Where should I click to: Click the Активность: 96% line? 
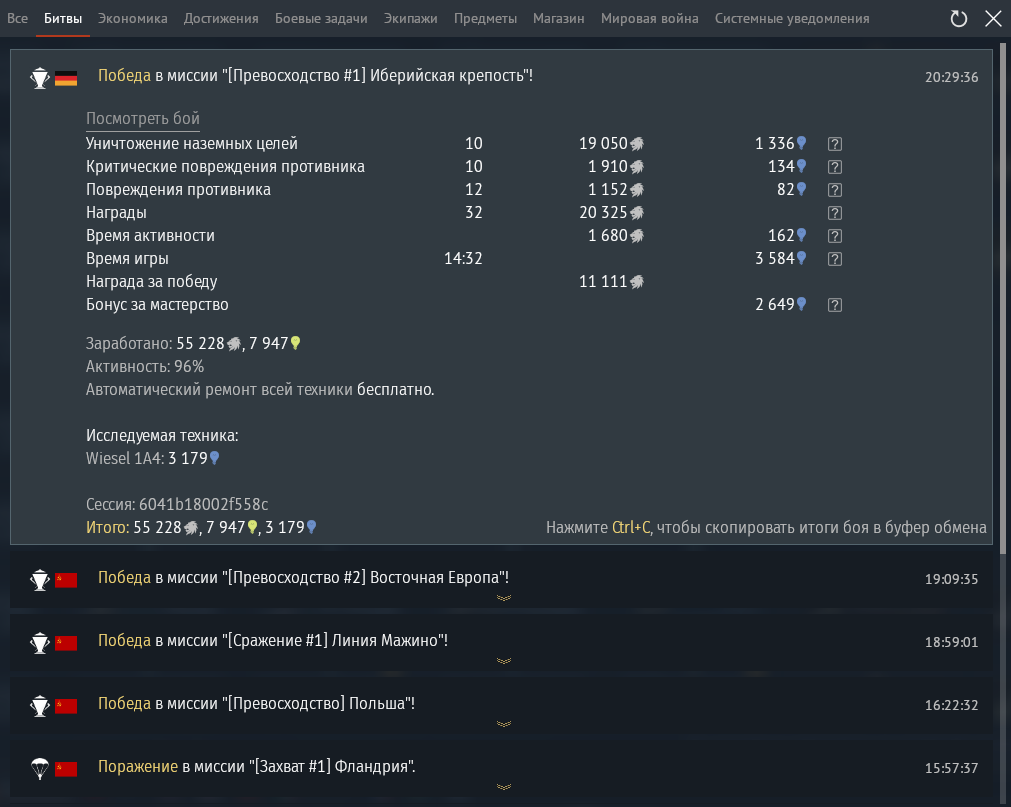pos(145,367)
